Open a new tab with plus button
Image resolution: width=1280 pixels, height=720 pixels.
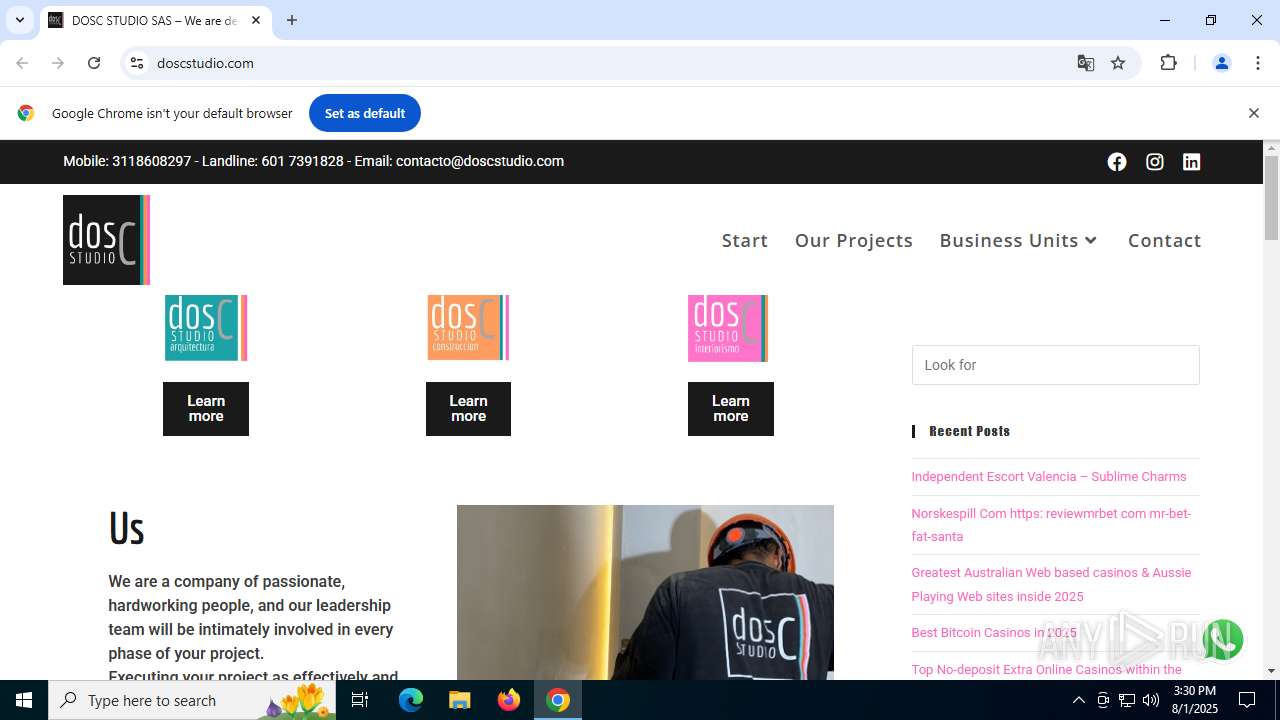(292, 20)
